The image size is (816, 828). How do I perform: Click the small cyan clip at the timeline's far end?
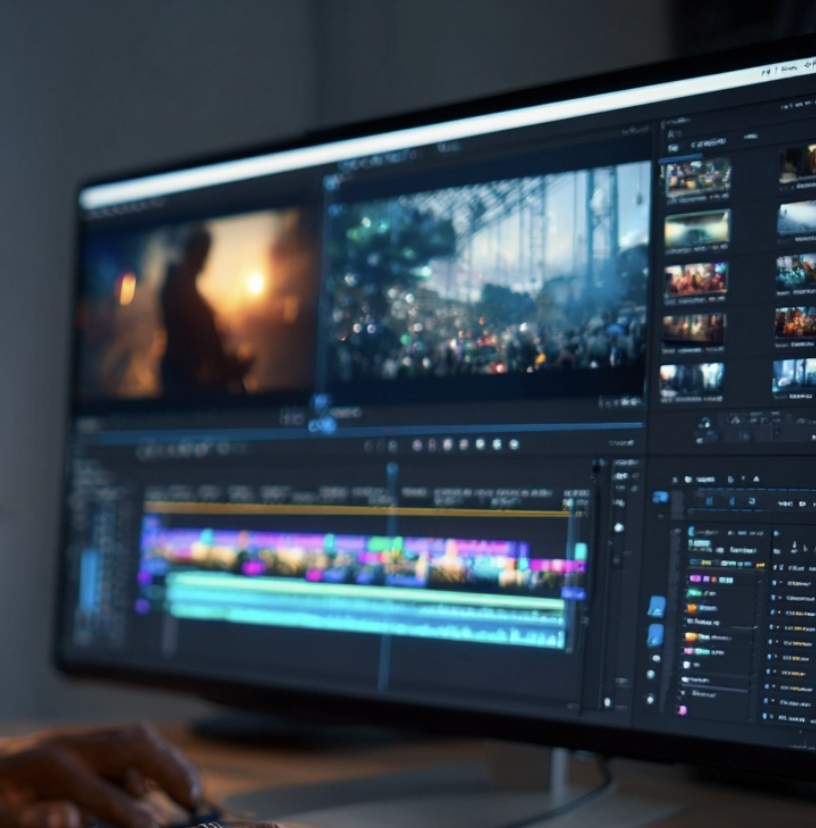[580, 551]
